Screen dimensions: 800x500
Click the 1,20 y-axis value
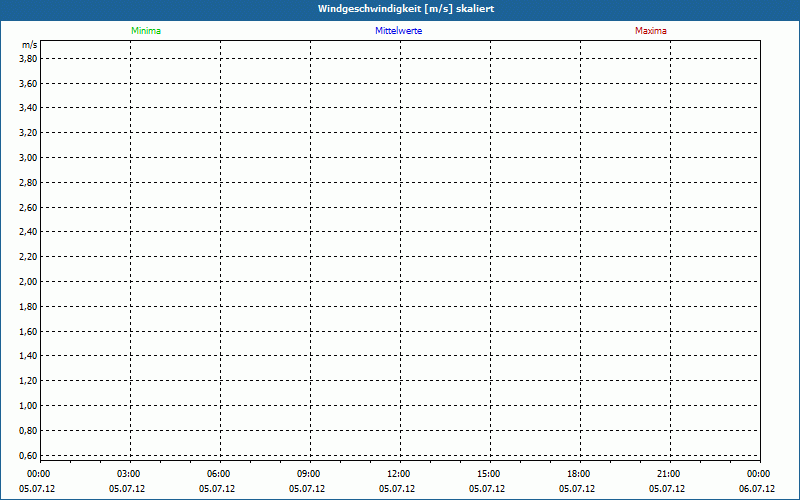click(x=28, y=381)
